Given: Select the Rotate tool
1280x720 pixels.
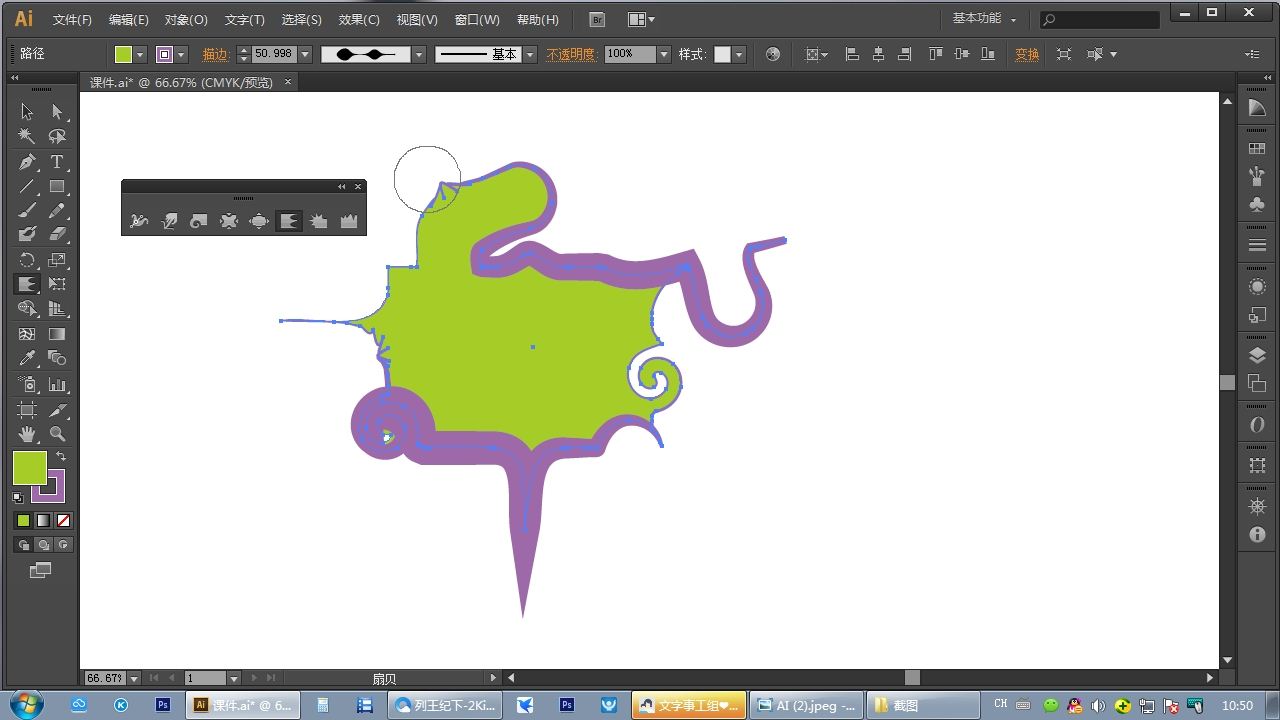Looking at the screenshot, I should coord(27,260).
